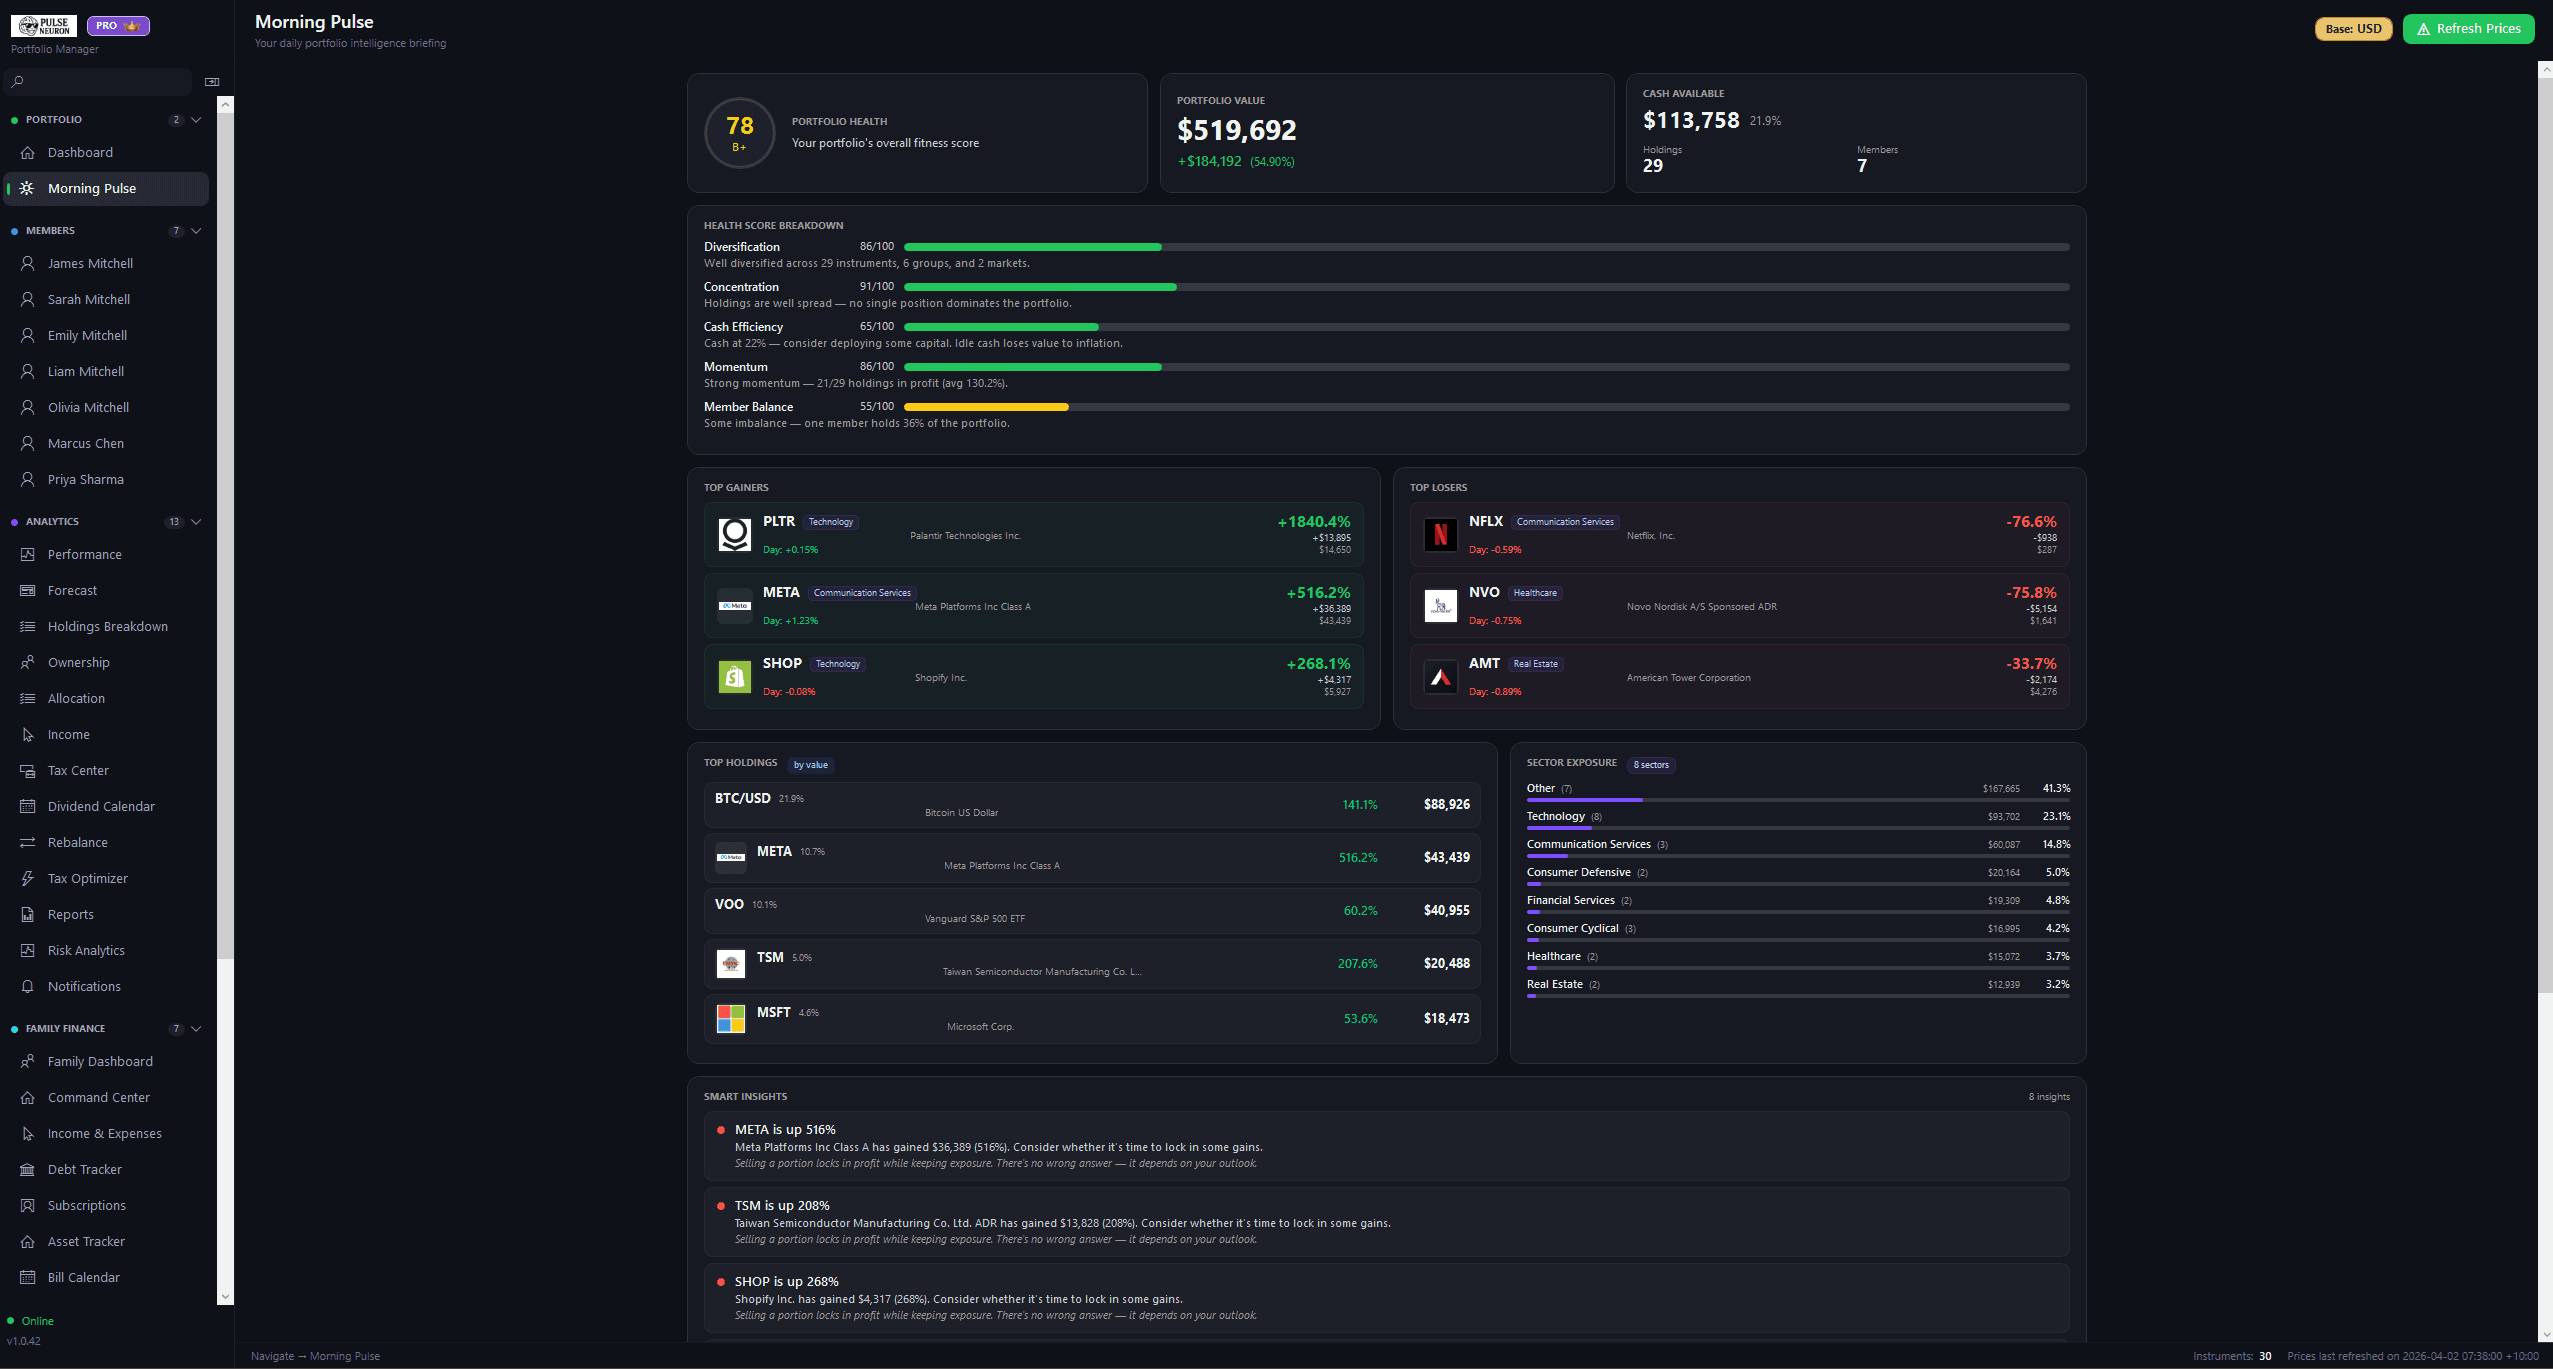Toggle the Base: USD currency badge
The image size is (2553, 1369).
click(2352, 29)
